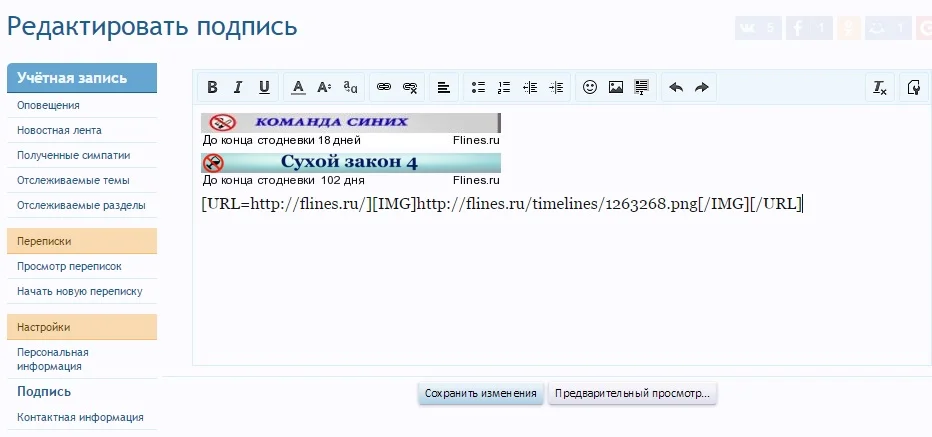The width and height of the screenshot is (932, 437).
Task: Select Начать новую переписку
Action: click(x=82, y=291)
